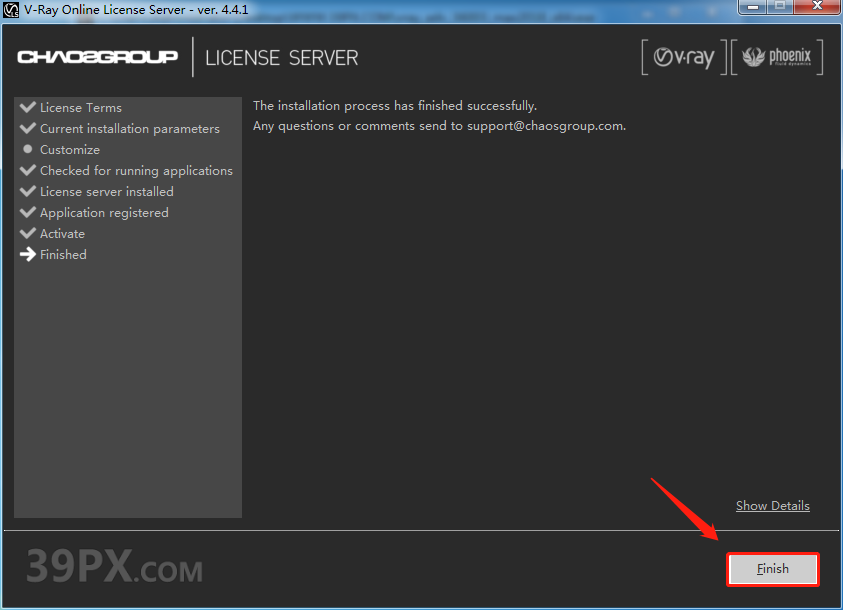Click the Phoenix fluid dynamics logo

click(x=777, y=58)
